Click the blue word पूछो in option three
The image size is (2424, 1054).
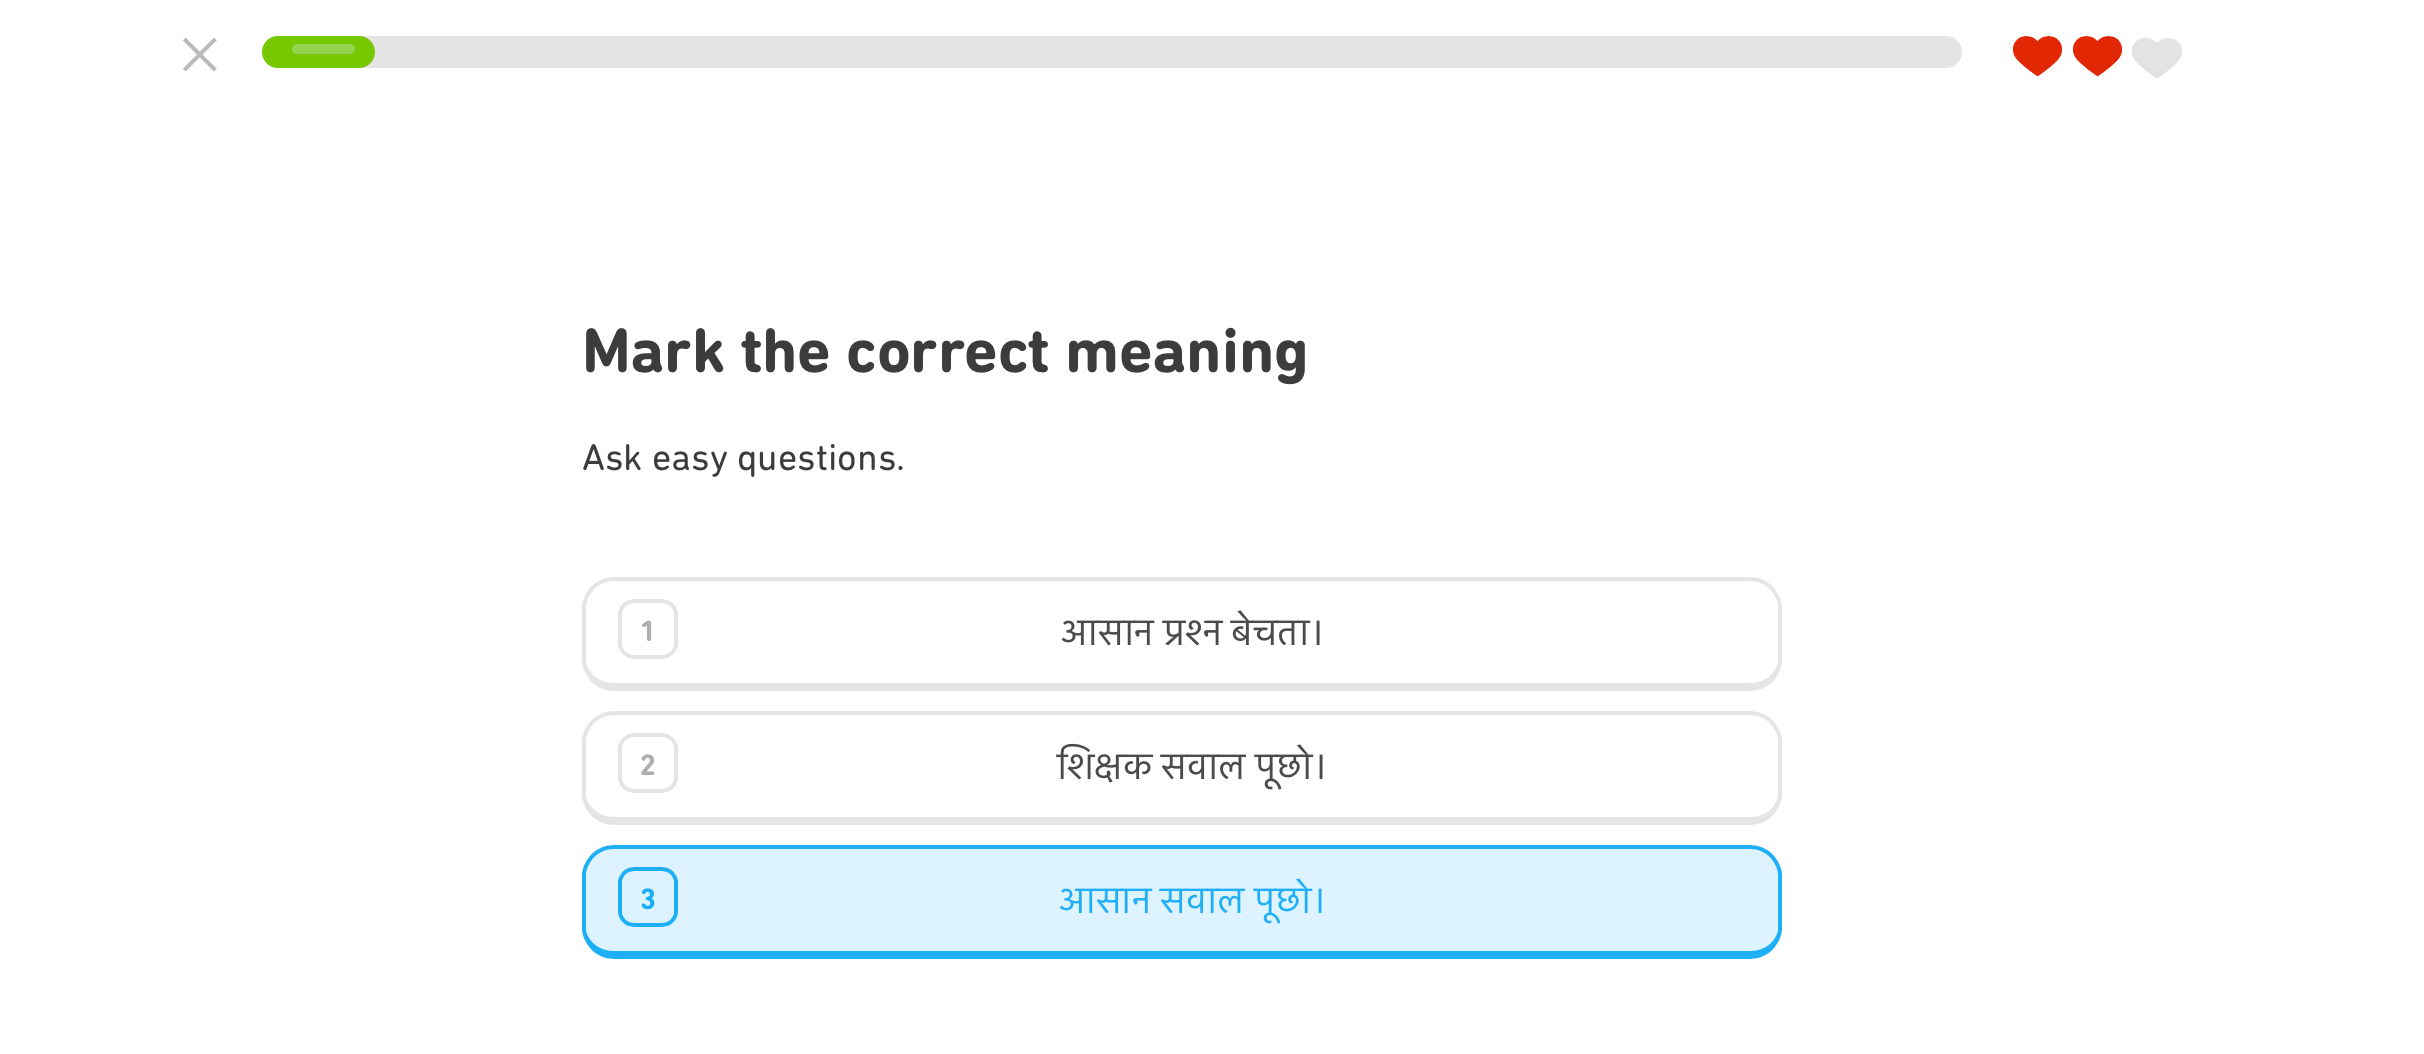[1283, 899]
